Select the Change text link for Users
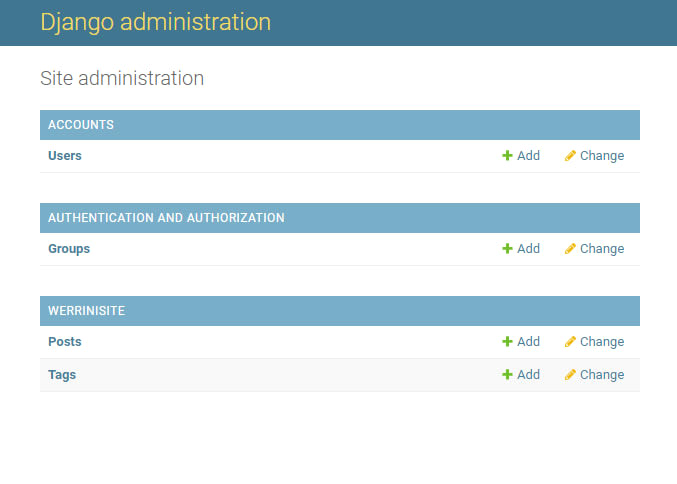 pos(602,156)
